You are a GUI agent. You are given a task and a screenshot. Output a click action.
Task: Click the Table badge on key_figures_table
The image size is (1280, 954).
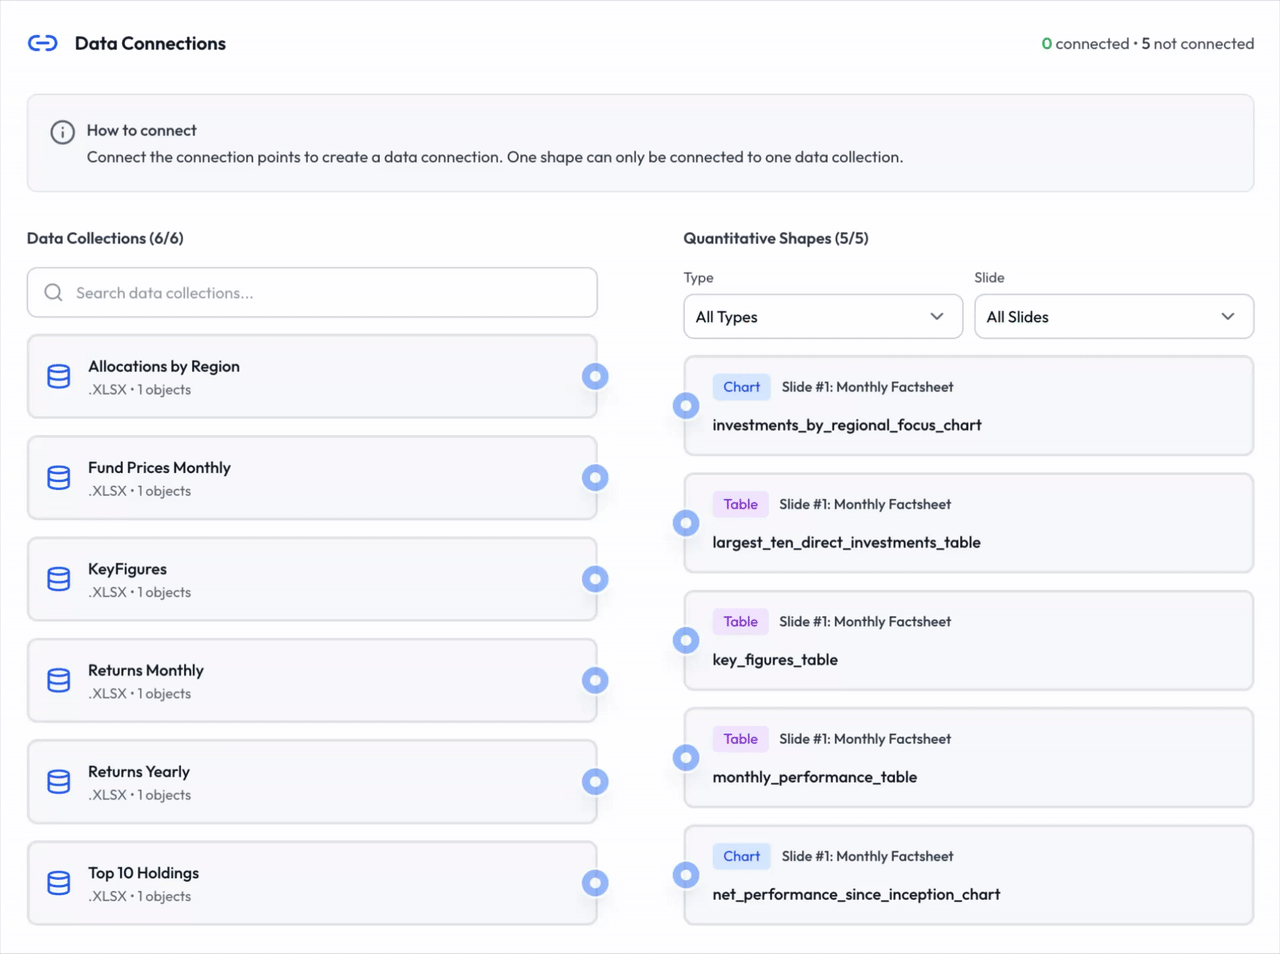coord(740,621)
